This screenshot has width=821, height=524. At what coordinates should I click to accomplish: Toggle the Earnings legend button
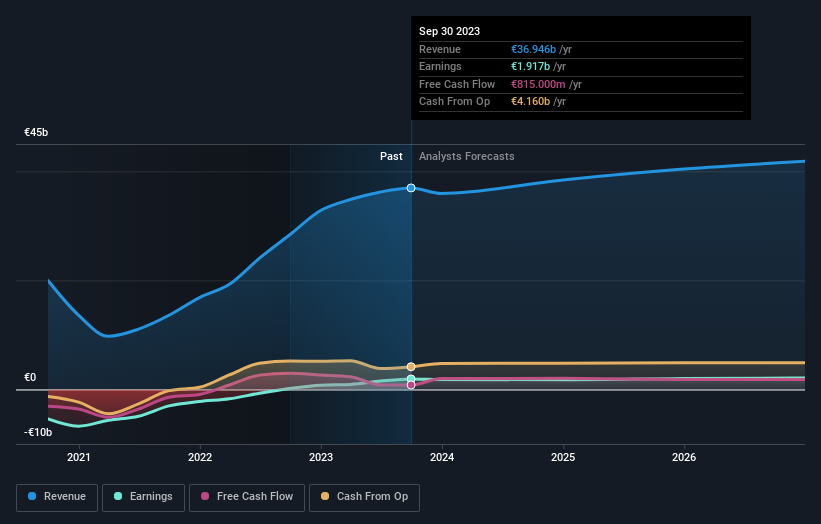[143, 497]
